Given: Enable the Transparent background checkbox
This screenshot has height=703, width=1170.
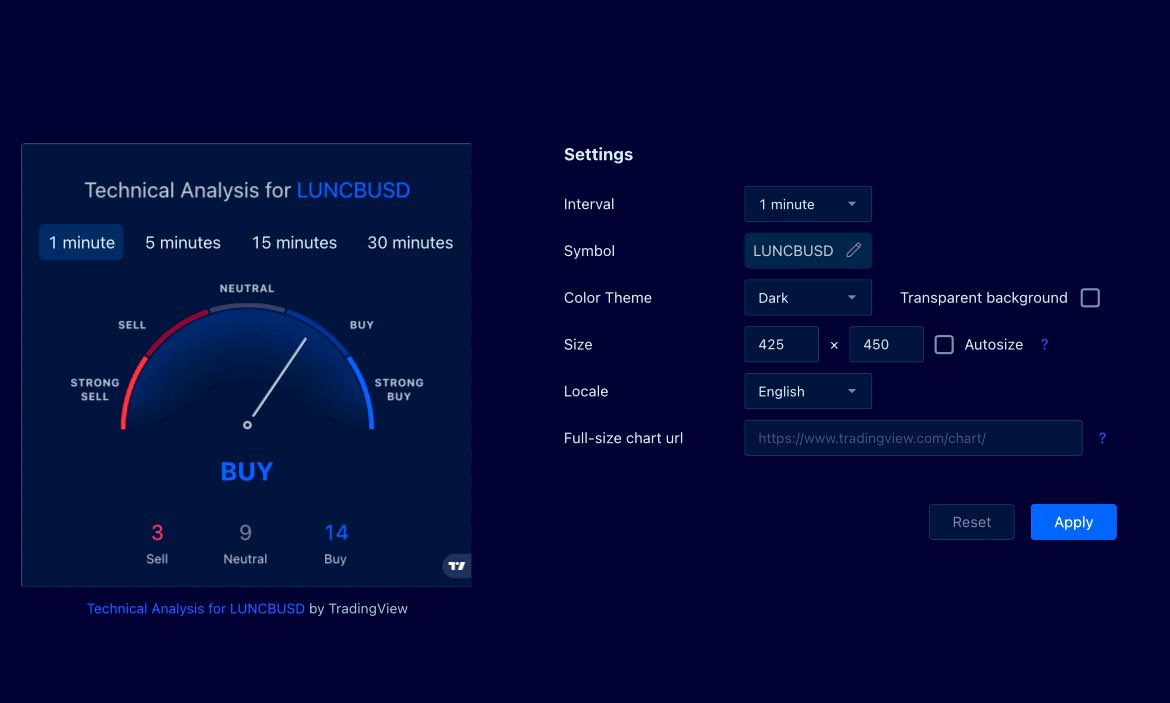Looking at the screenshot, I should (x=1090, y=298).
